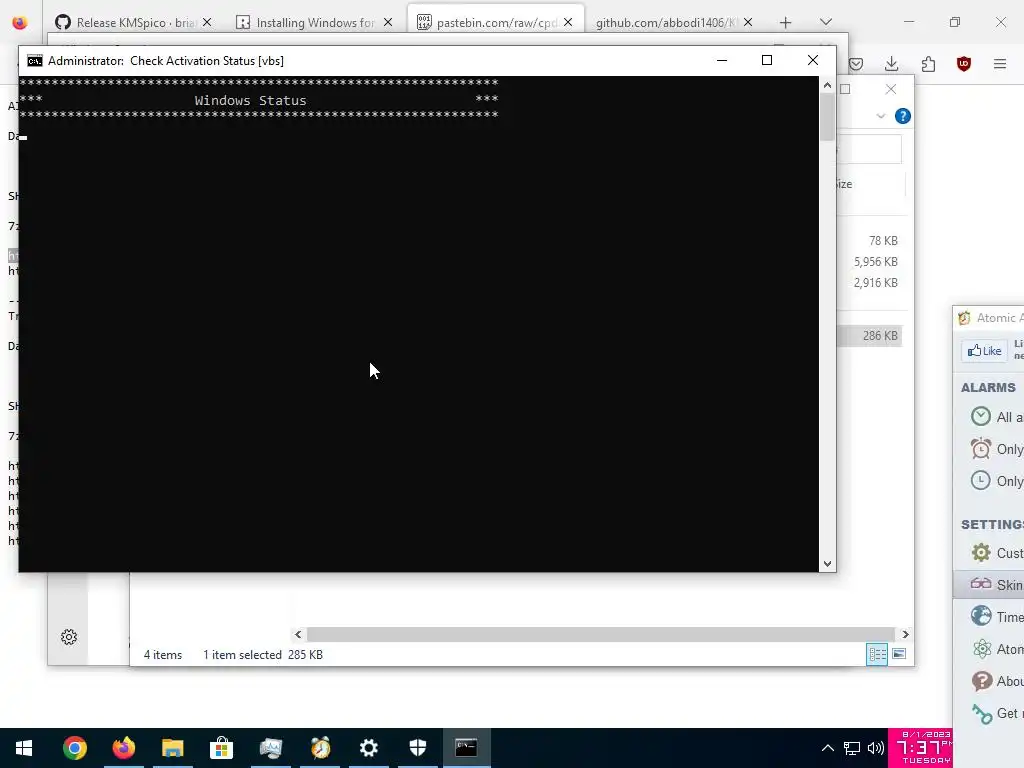Select the 5,956 KB file row
The image size is (1024, 768).
click(x=871, y=262)
